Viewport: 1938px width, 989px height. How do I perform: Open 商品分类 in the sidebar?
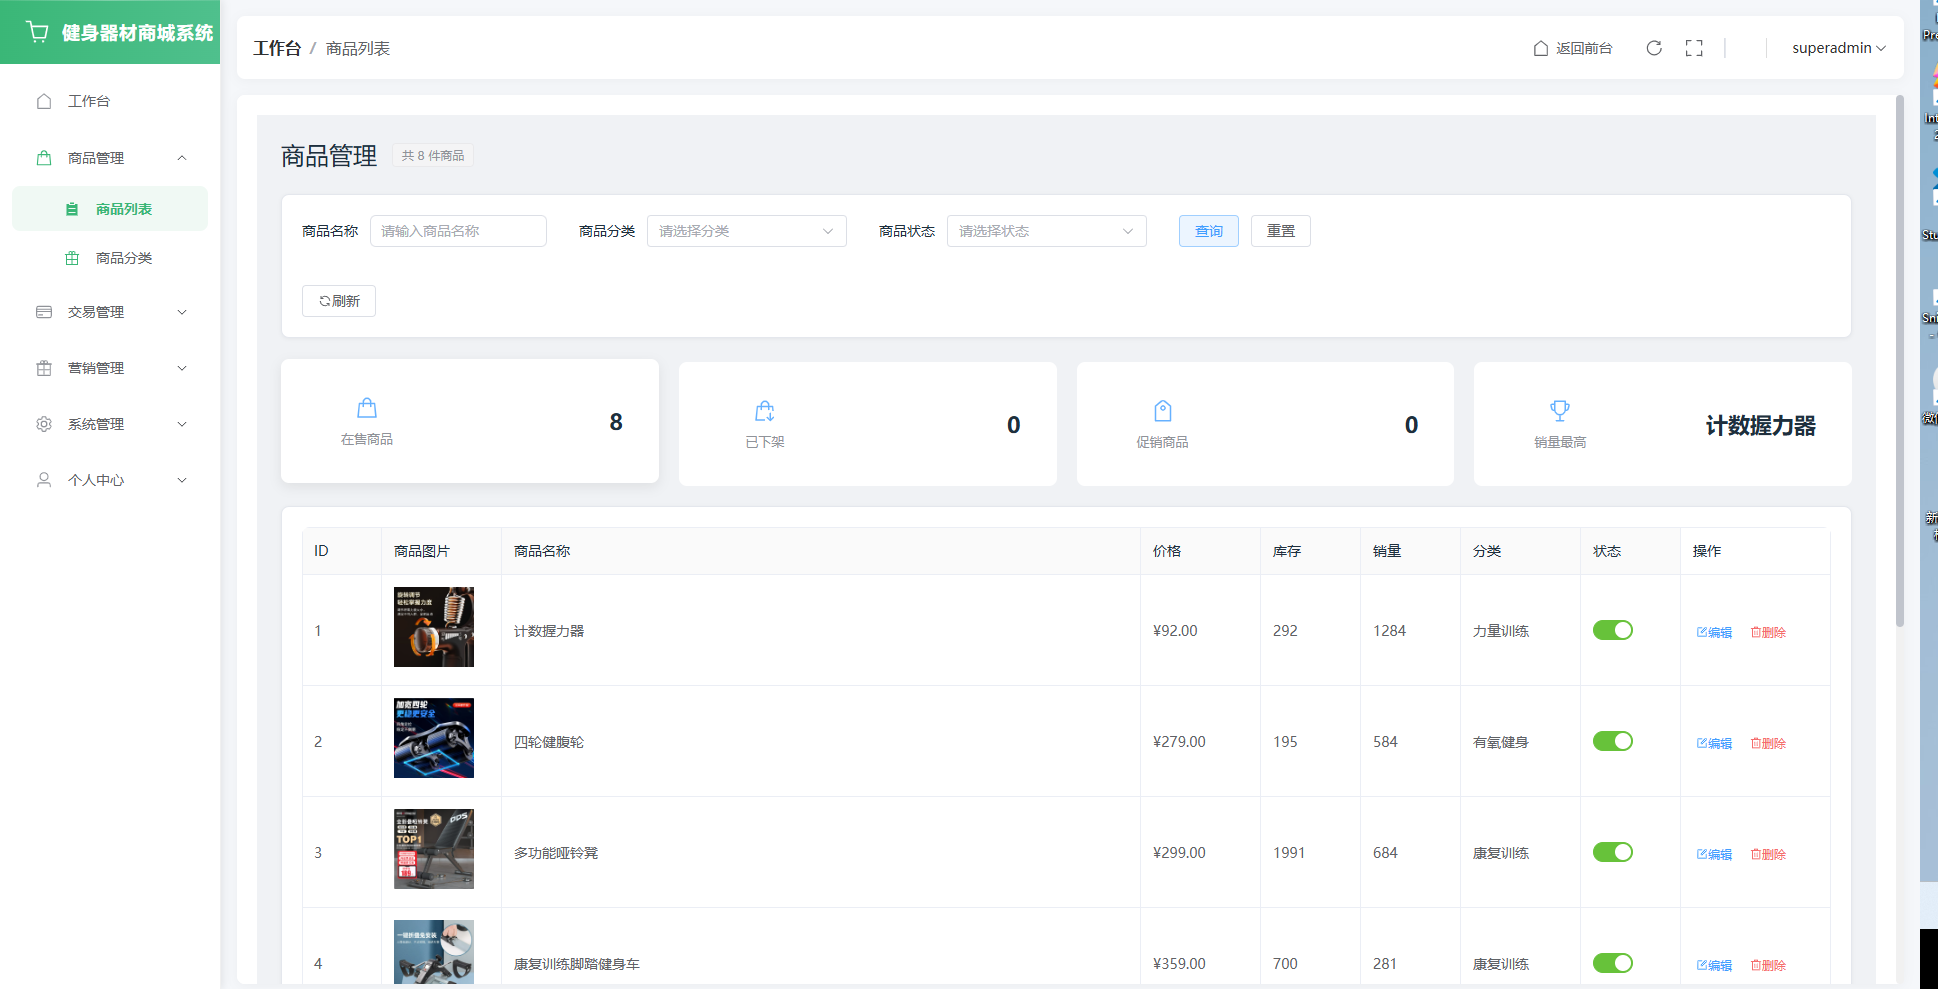123,258
